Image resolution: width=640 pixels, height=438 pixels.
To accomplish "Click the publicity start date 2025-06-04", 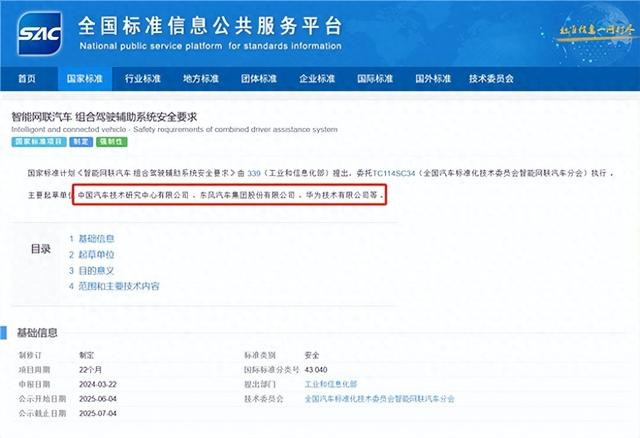I will (x=98, y=399).
